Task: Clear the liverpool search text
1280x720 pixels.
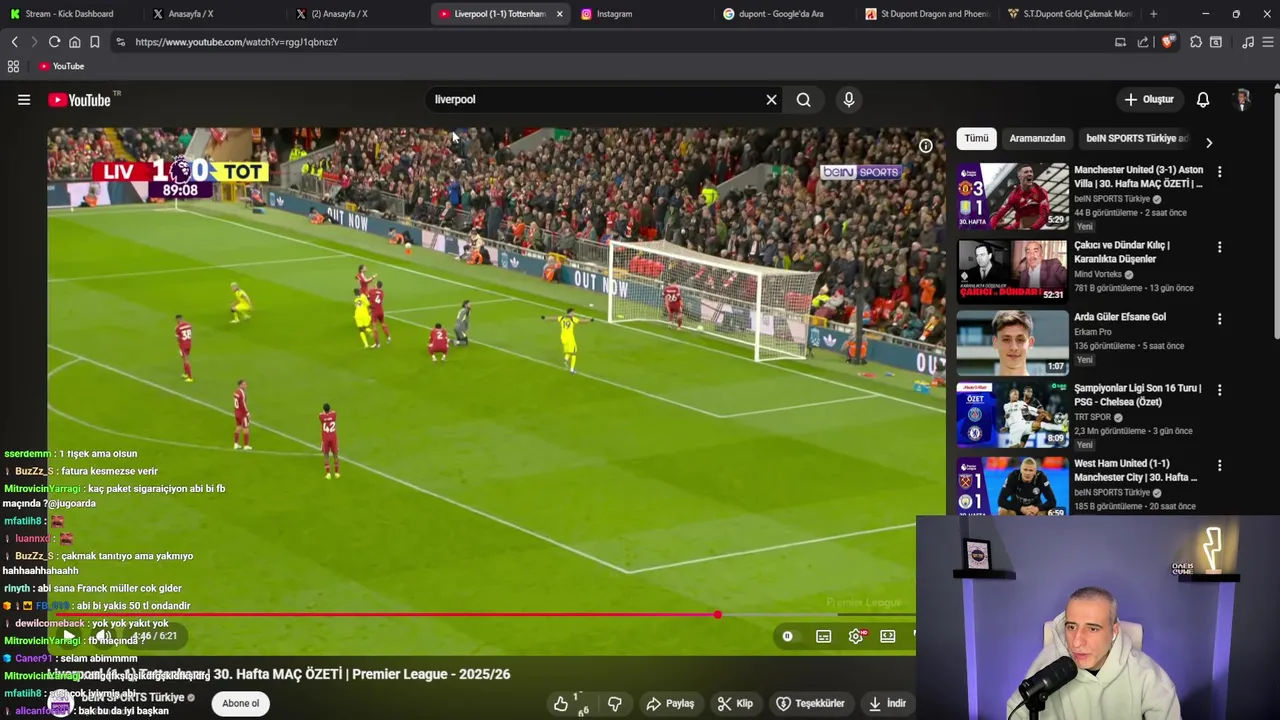Action: coord(771,100)
